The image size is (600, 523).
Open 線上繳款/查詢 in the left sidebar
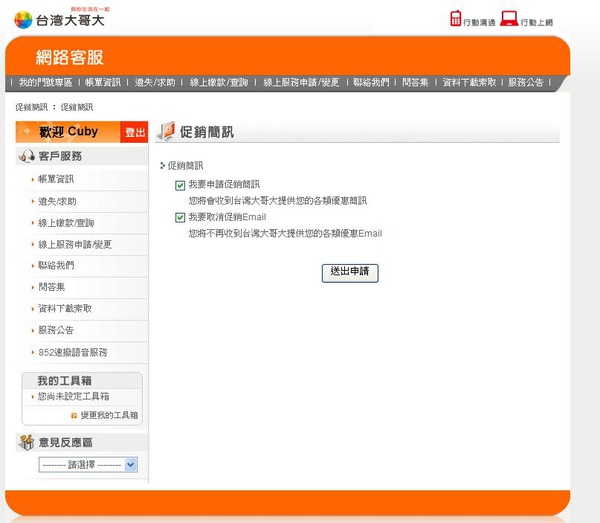pos(66,223)
